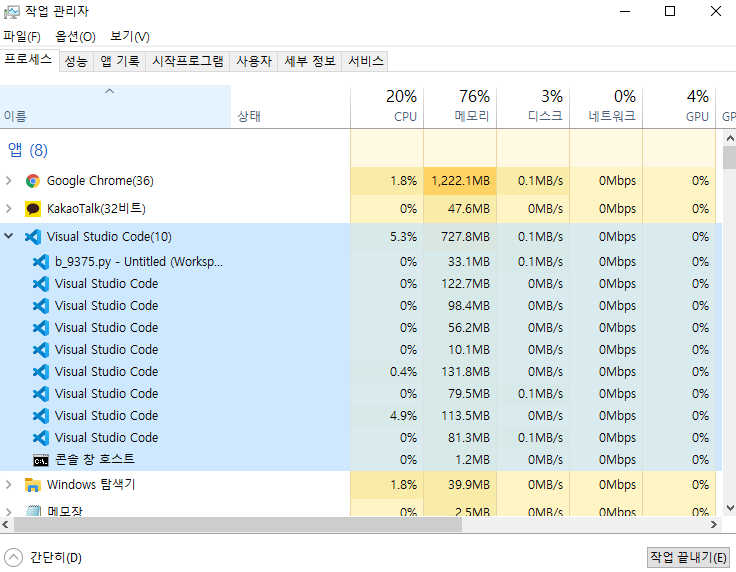This screenshot has width=736, height=572.
Task: Click VS Code icon of 10.1MB process
Action: point(41,350)
